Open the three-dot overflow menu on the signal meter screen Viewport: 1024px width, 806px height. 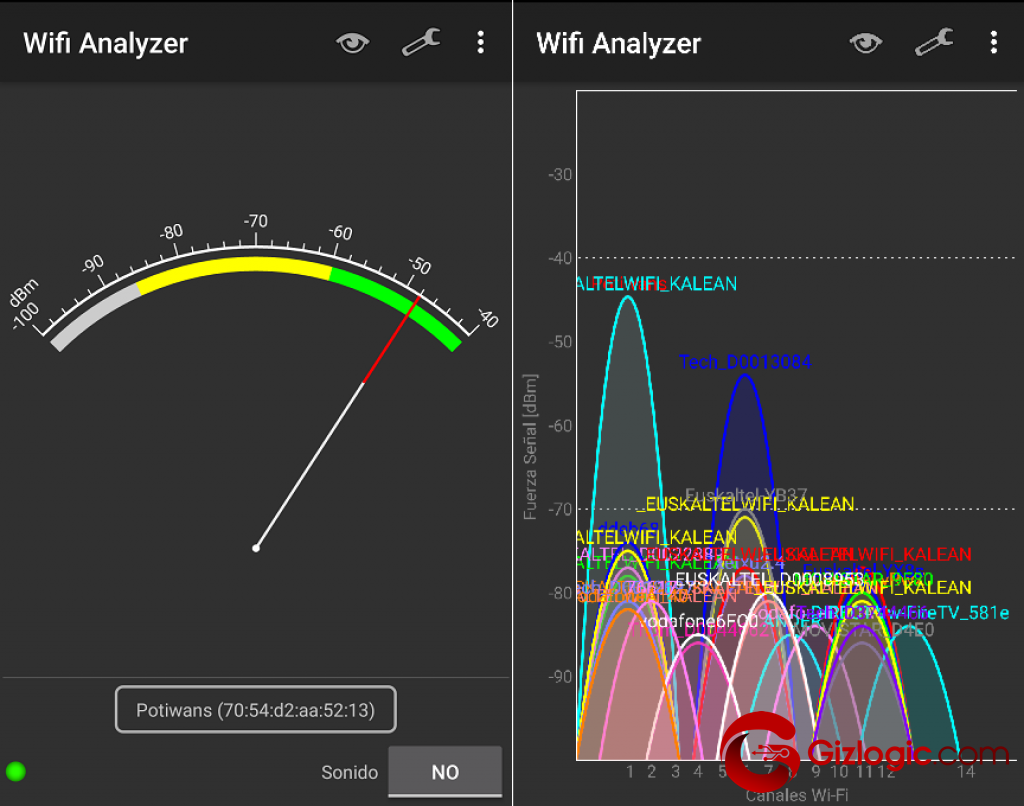click(481, 42)
